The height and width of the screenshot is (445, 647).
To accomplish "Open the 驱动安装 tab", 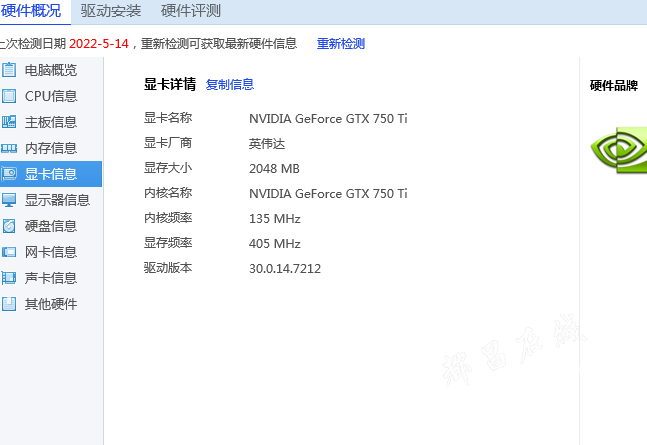I will pos(111,11).
